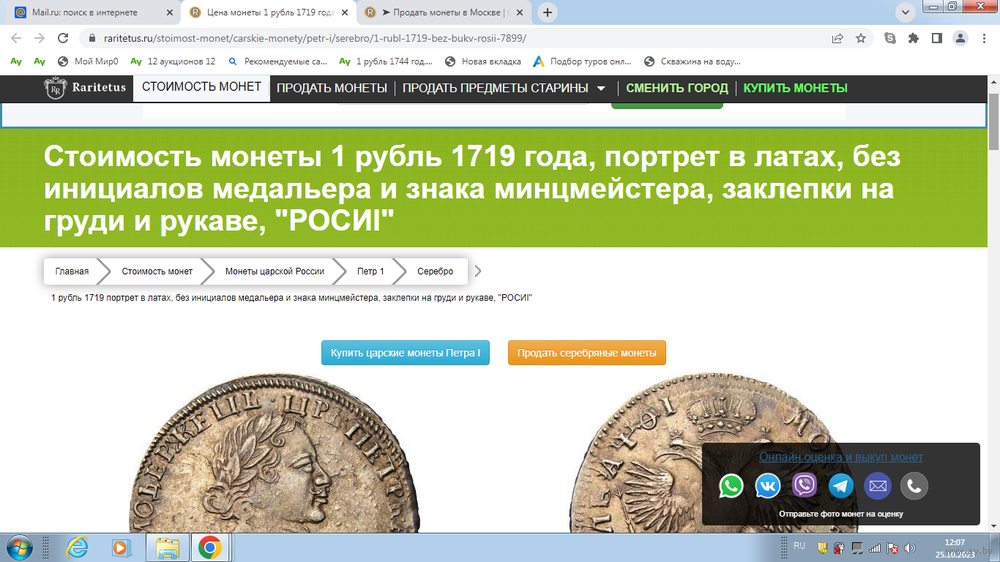Open VK contact icon
Viewport: 1000px width, 562px height.
768,486
